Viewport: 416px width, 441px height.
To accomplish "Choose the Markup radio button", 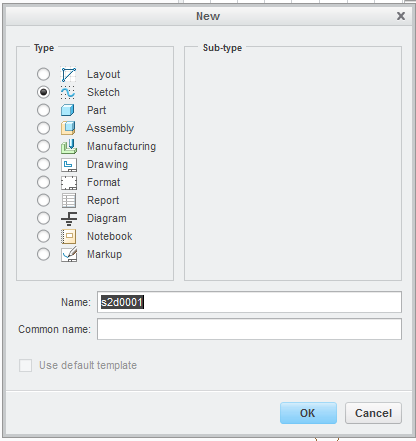I will click(x=43, y=254).
